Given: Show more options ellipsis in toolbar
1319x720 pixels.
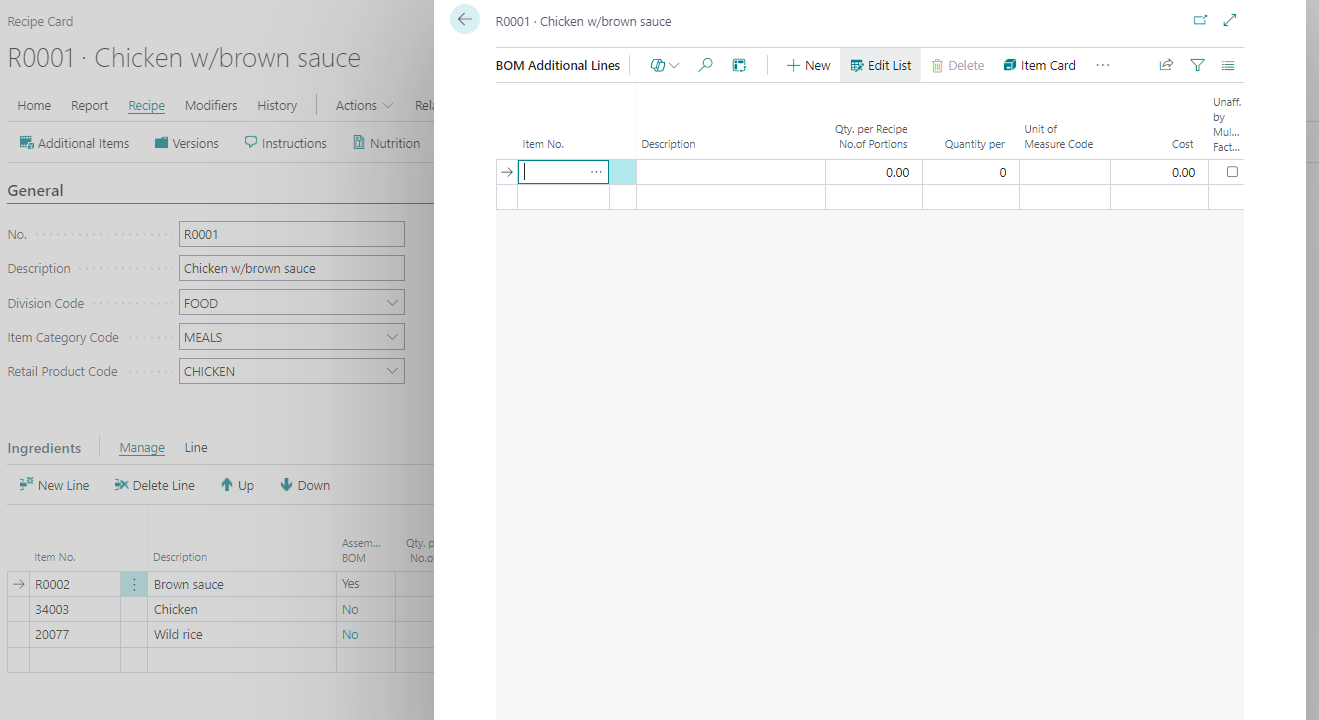Looking at the screenshot, I should [1102, 65].
